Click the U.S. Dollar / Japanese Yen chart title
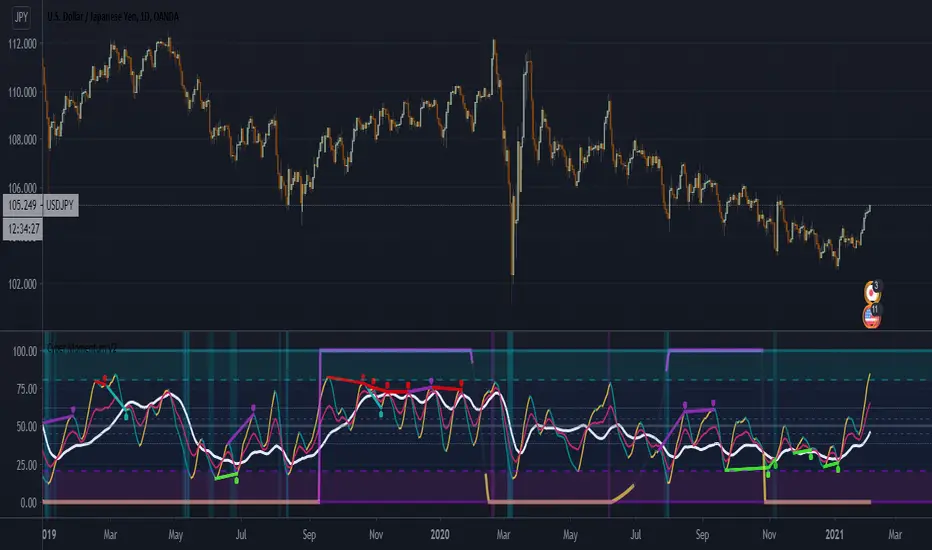Screen dimensions: 932x550 click(x=113, y=17)
